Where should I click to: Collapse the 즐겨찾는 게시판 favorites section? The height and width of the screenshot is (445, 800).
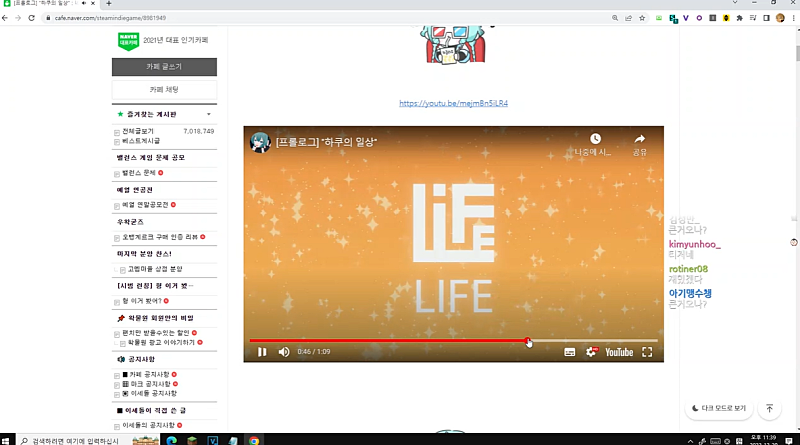(208, 115)
